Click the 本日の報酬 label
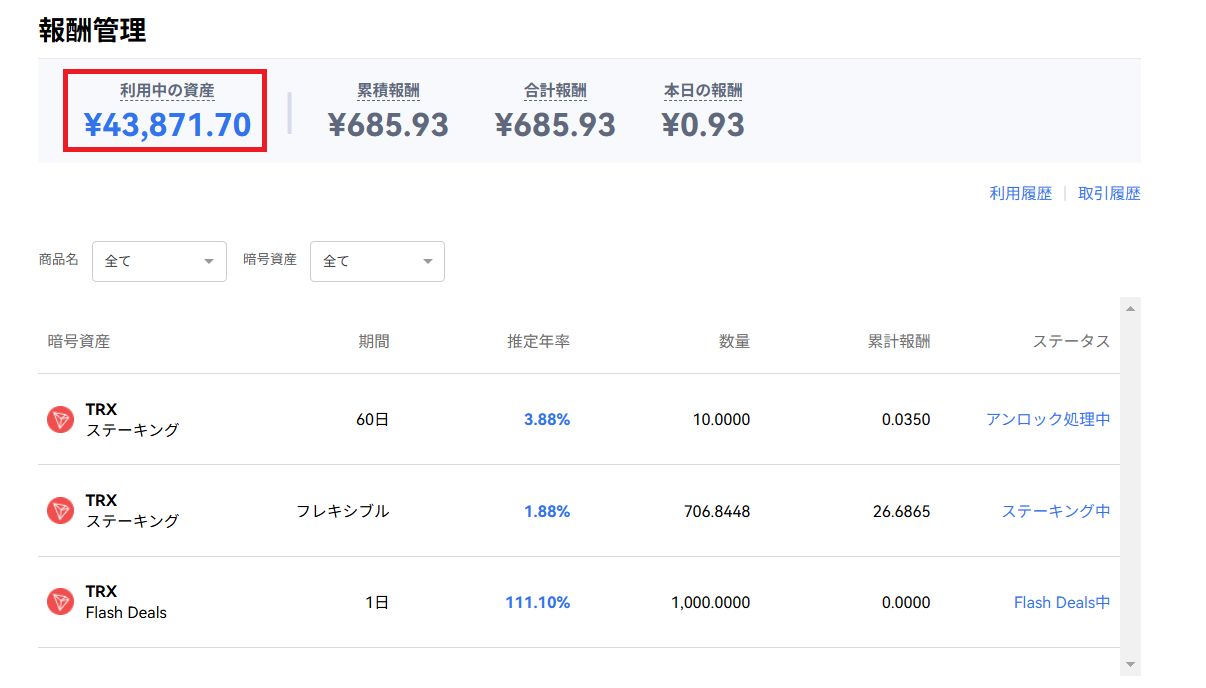 (x=703, y=91)
